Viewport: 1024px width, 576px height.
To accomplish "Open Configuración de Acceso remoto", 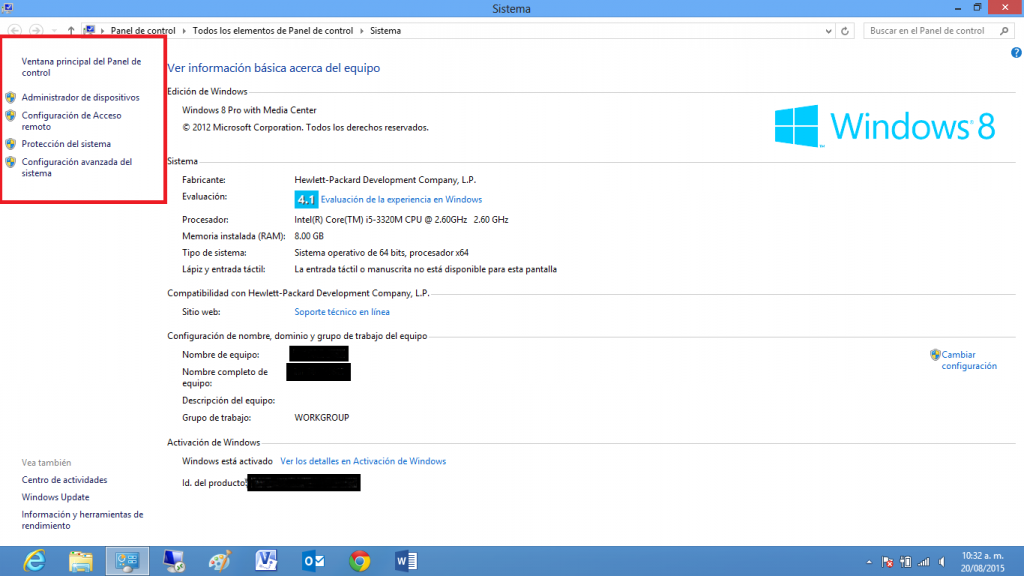I will pyautogui.click(x=71, y=121).
